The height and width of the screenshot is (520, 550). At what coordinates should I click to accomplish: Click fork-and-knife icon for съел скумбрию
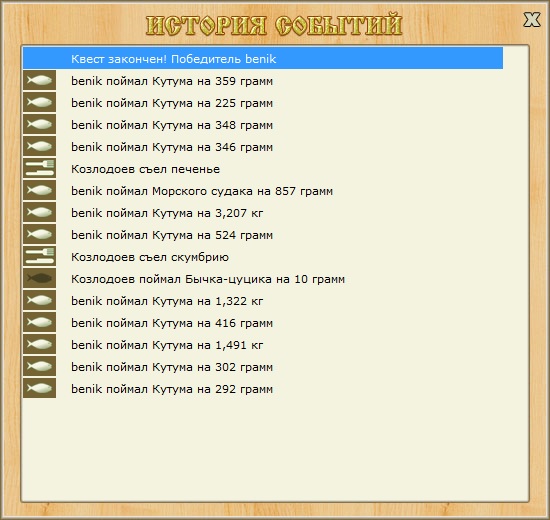click(x=39, y=256)
